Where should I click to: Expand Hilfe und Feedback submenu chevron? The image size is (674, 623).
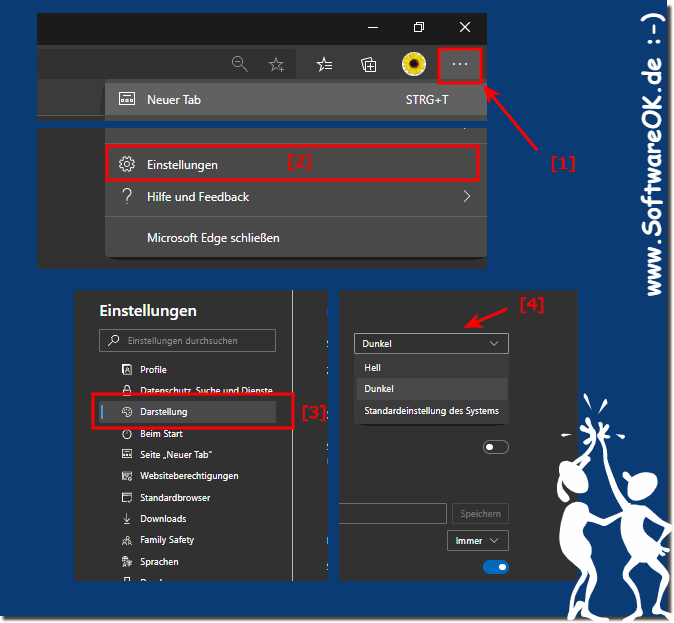click(467, 196)
